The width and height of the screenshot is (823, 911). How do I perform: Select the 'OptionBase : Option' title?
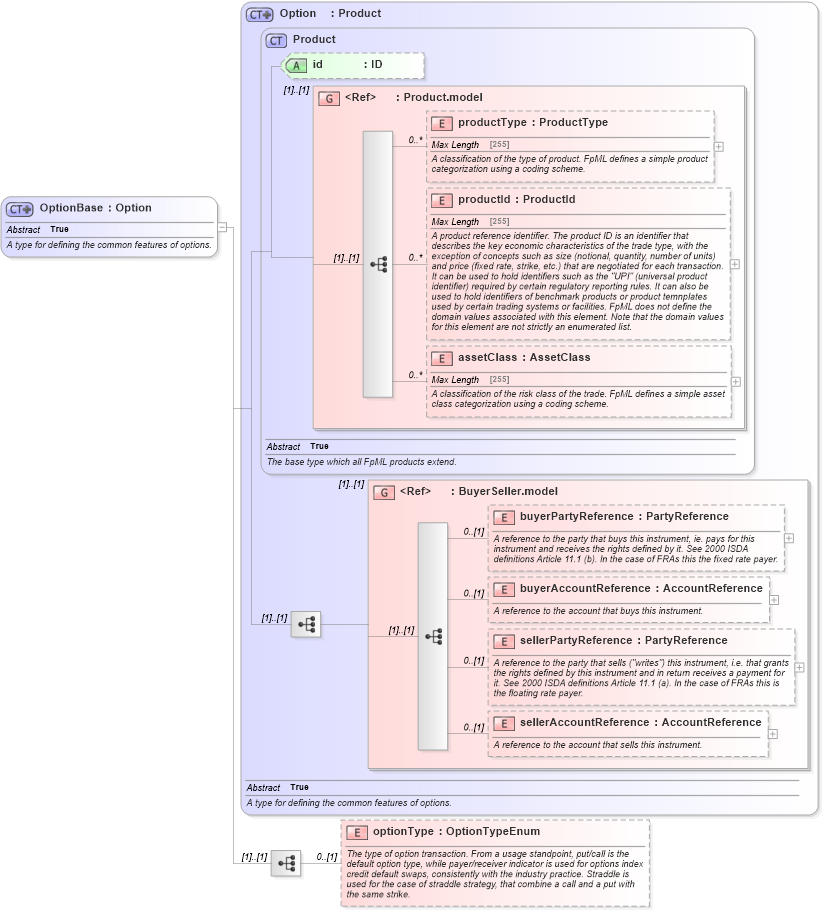(x=95, y=208)
